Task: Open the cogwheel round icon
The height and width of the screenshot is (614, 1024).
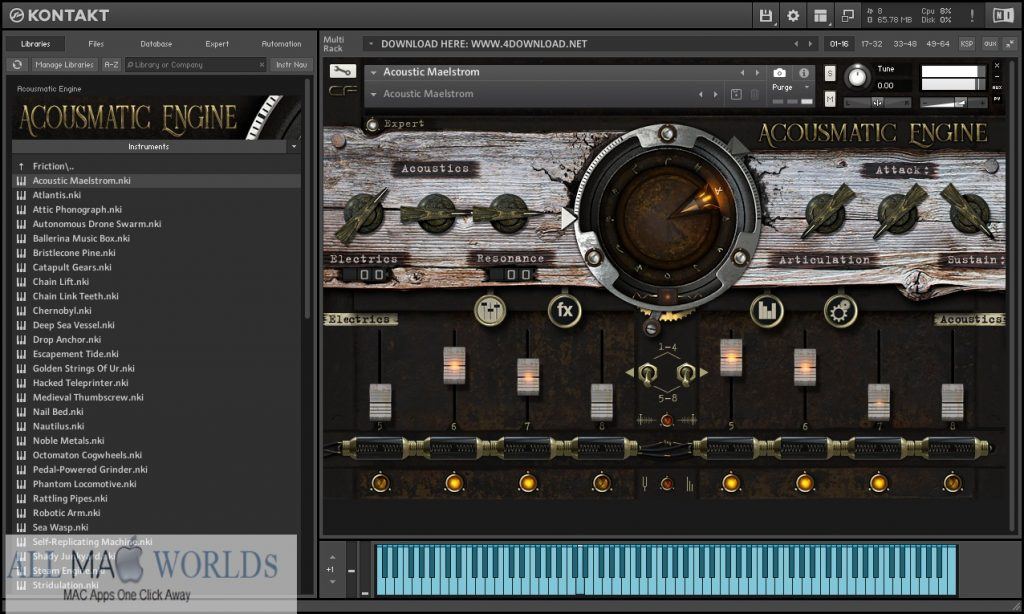Action: pyautogui.click(x=840, y=310)
